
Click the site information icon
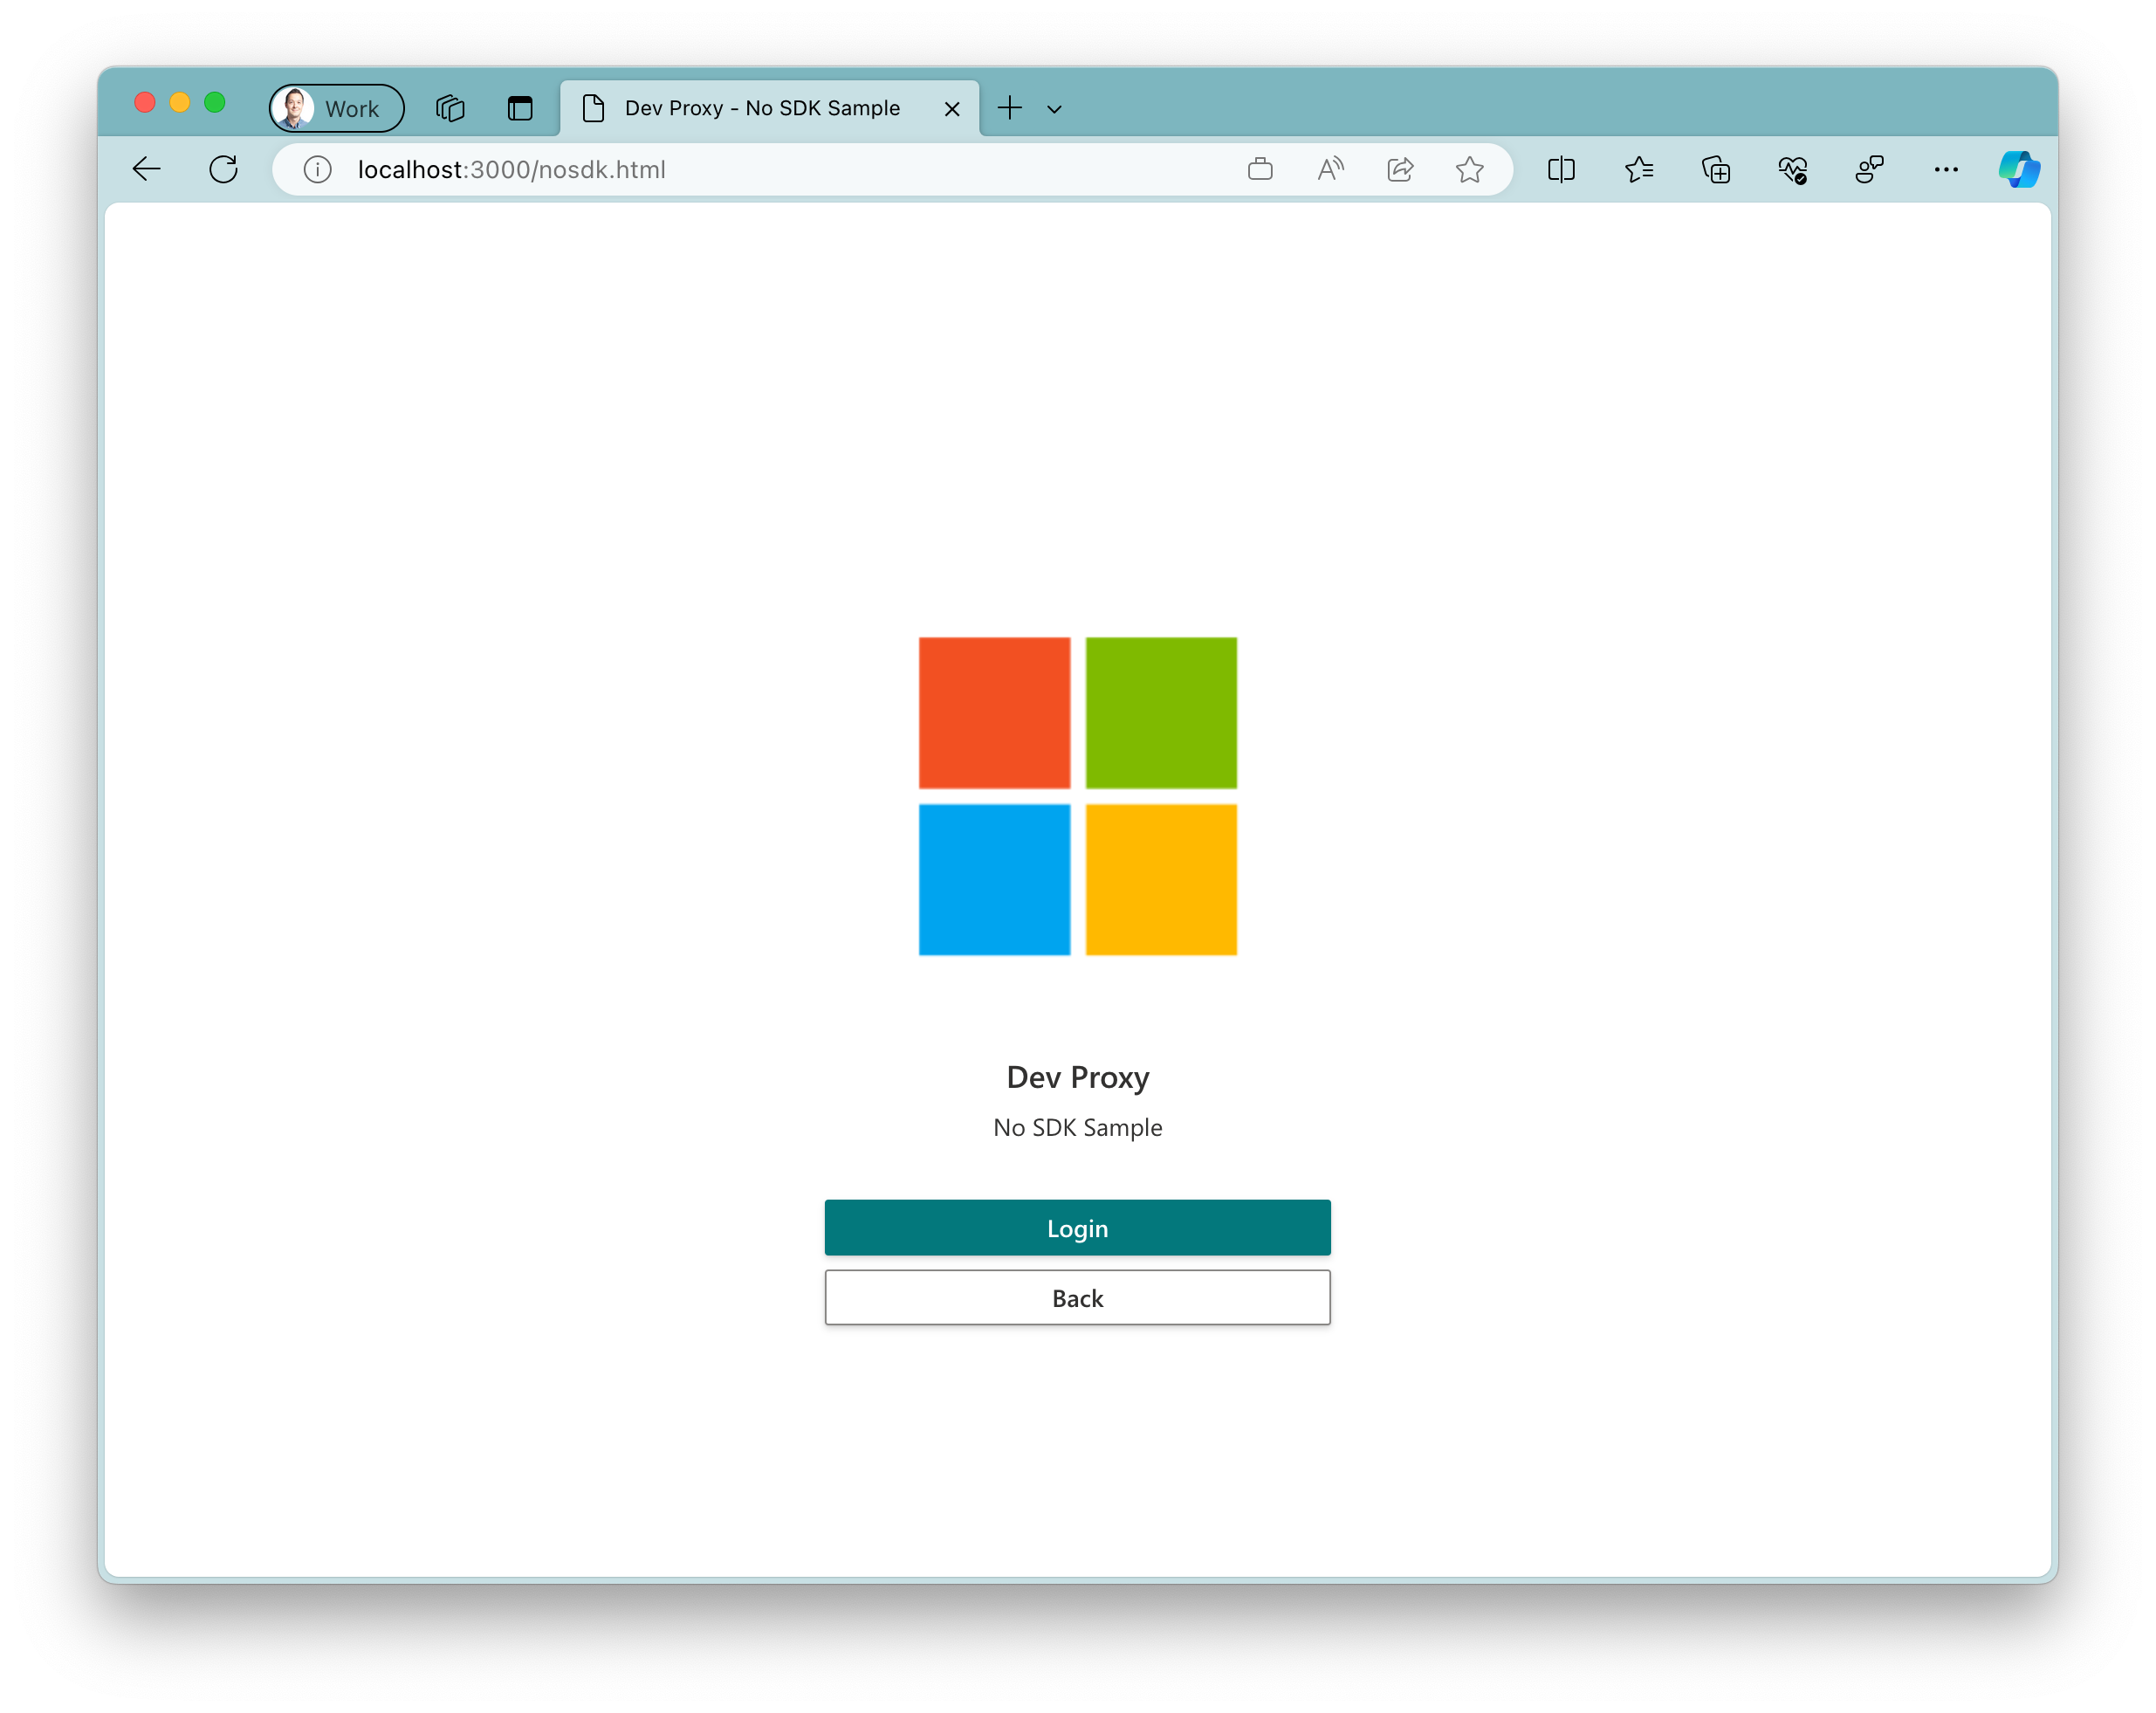pos(315,169)
